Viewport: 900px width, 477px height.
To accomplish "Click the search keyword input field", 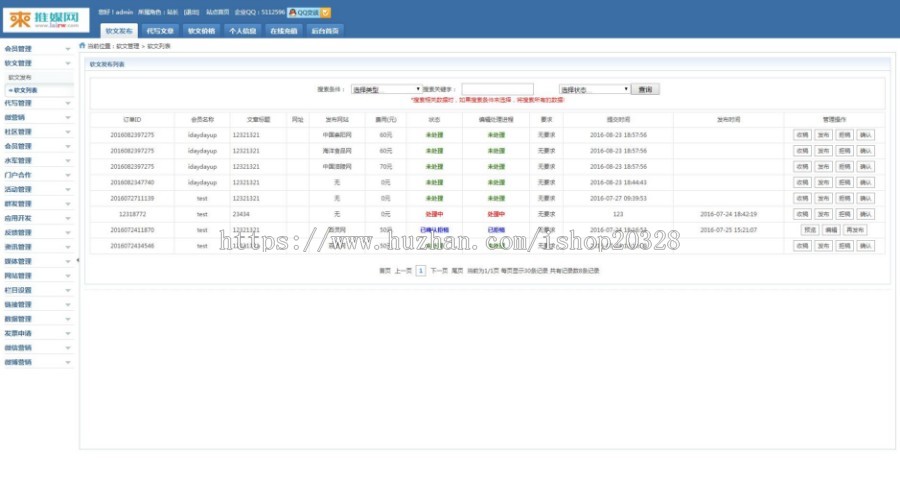I will tap(497, 89).
